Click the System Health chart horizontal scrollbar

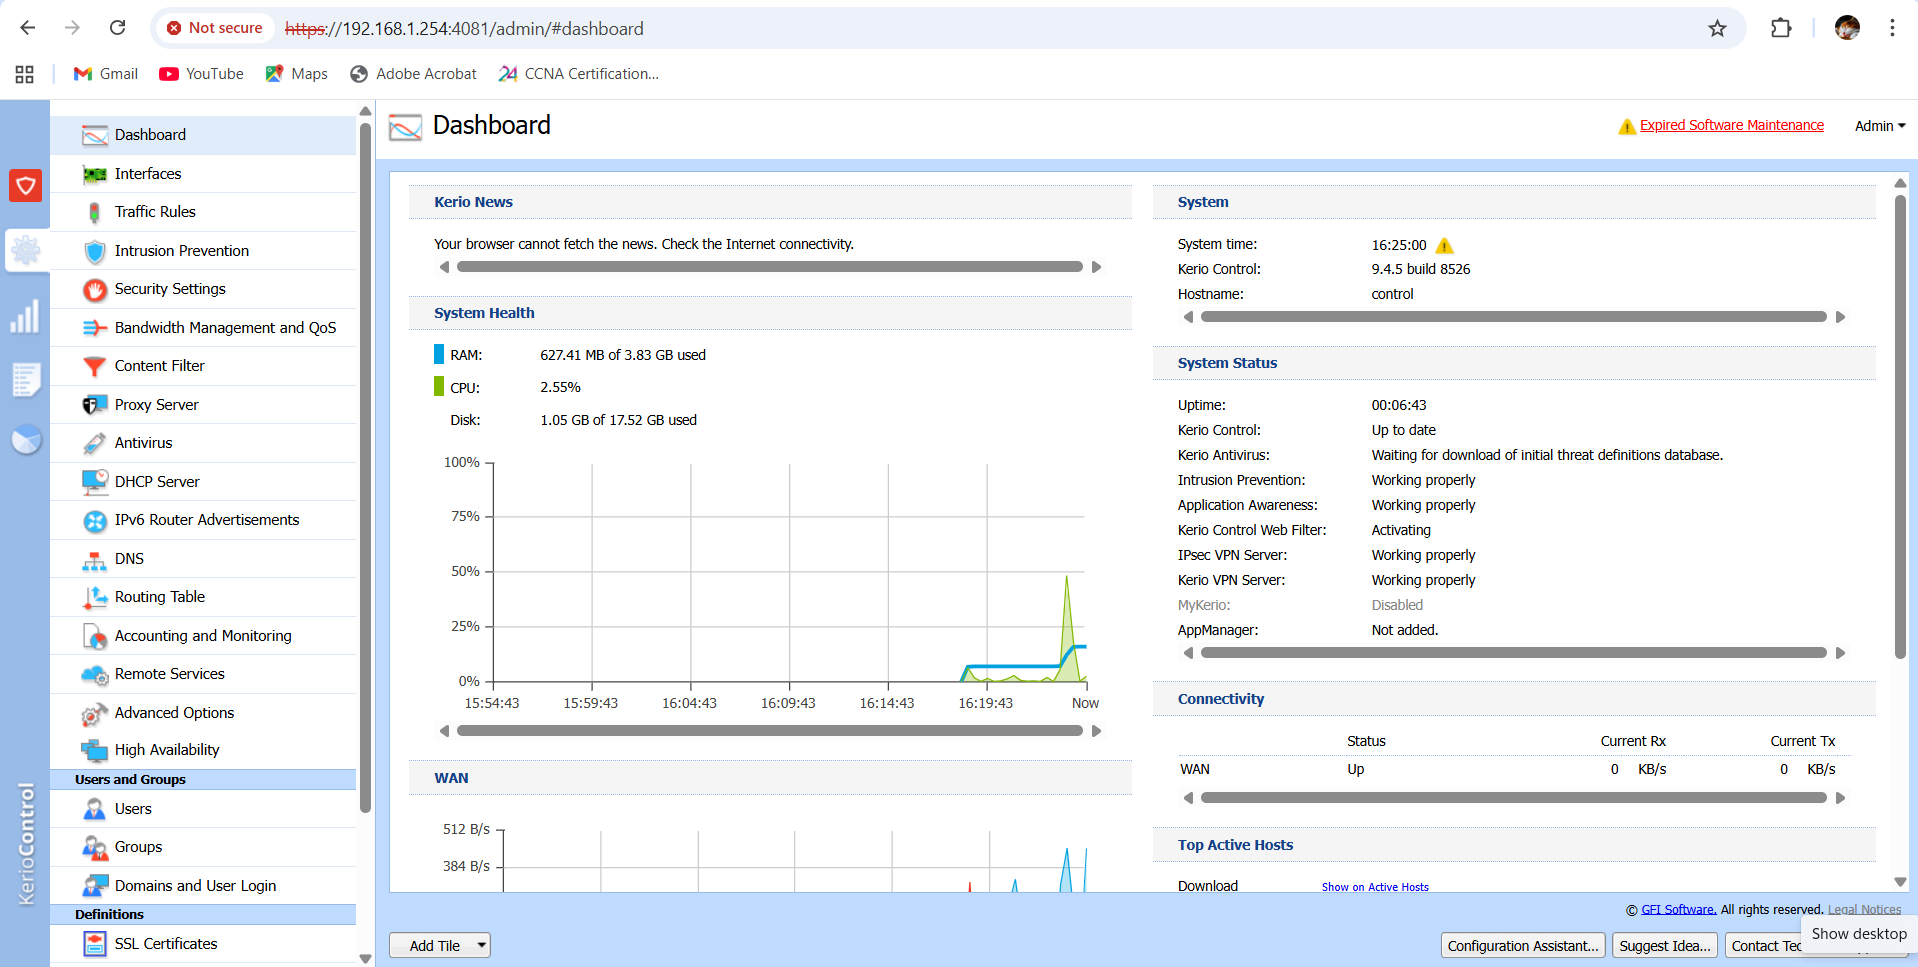(769, 731)
